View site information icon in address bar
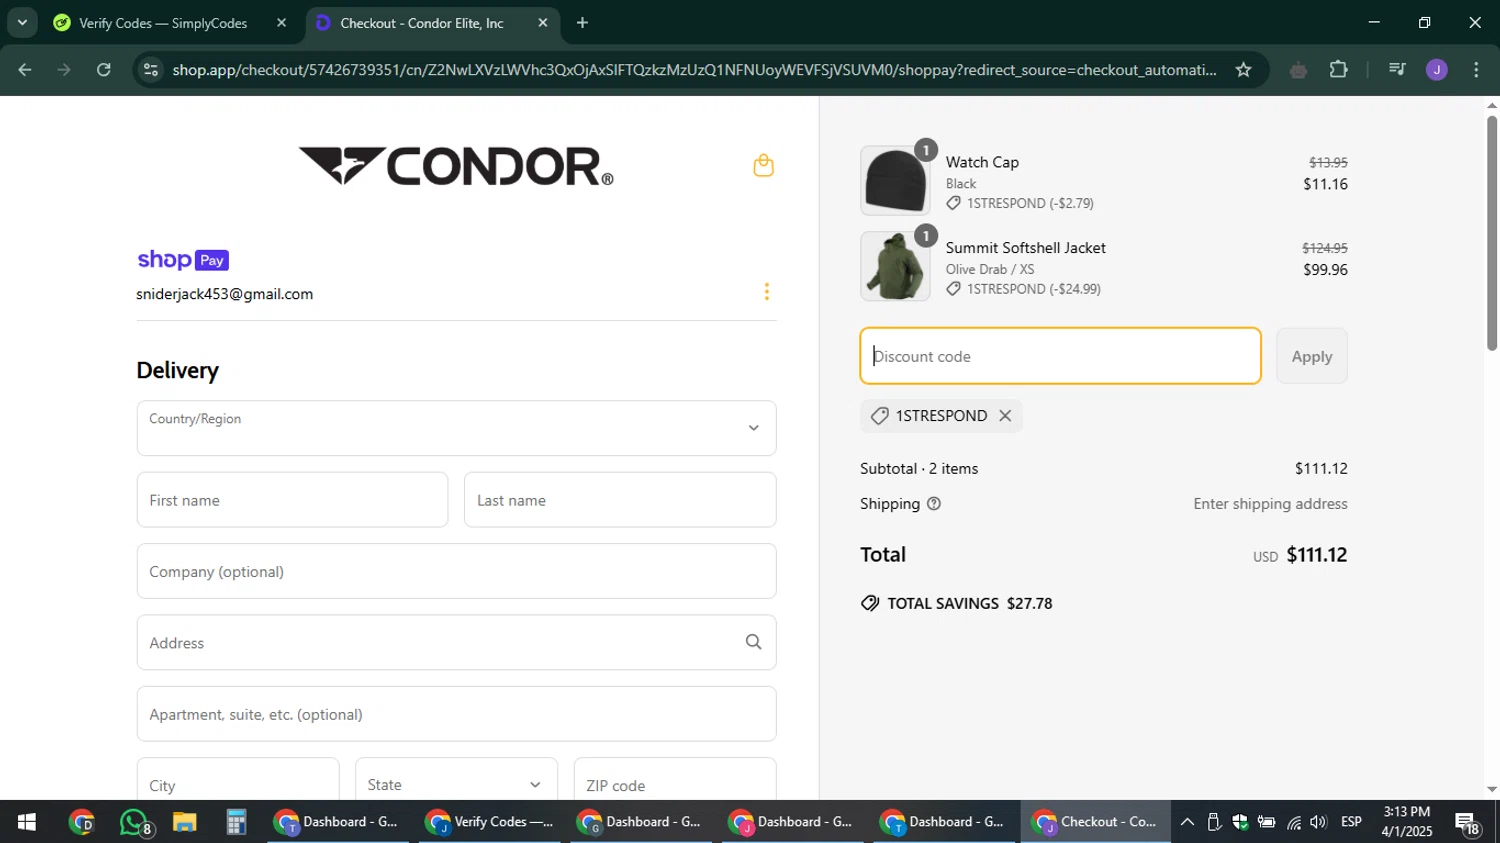The image size is (1500, 843). pyautogui.click(x=151, y=70)
